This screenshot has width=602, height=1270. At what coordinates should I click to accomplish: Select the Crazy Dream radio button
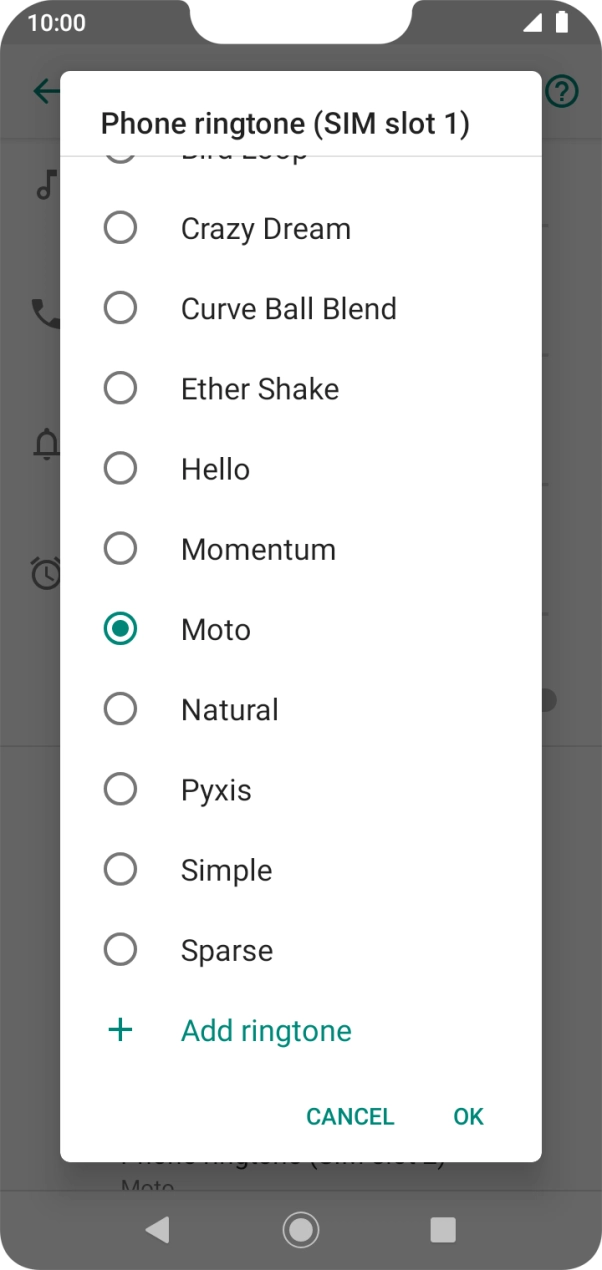(x=120, y=228)
